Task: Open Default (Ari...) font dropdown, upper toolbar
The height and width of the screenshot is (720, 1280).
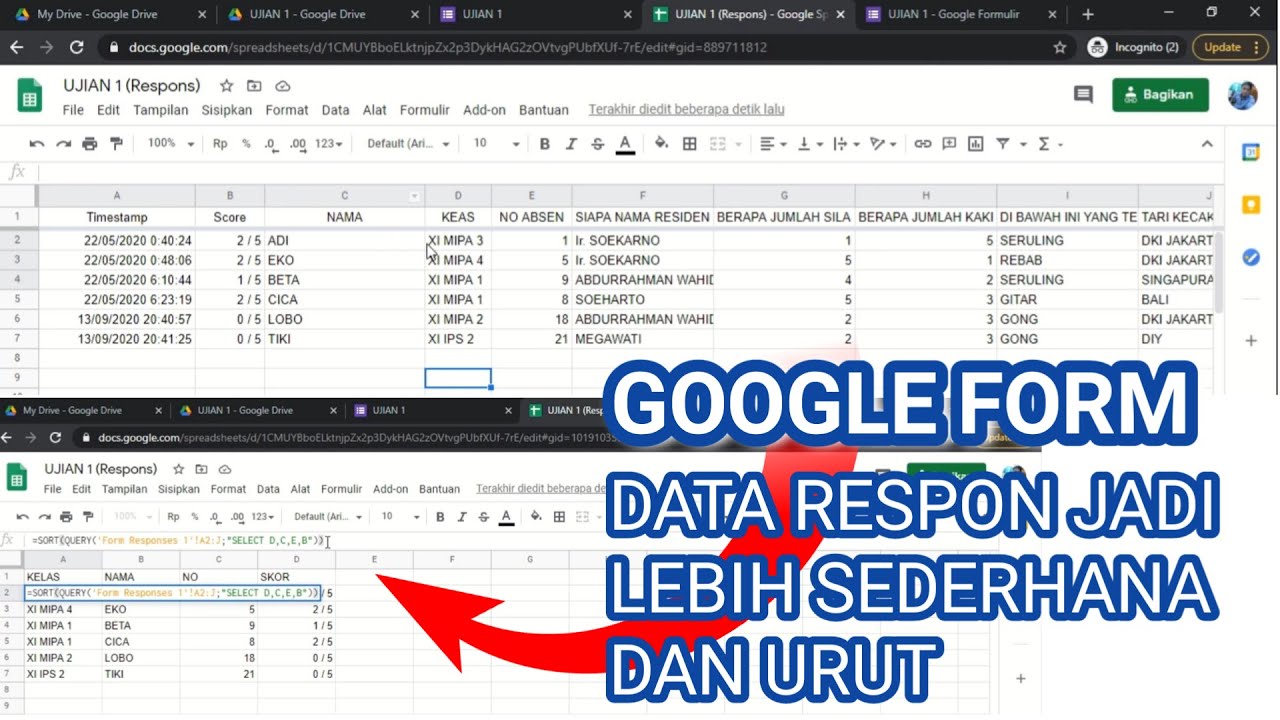Action: 408,144
